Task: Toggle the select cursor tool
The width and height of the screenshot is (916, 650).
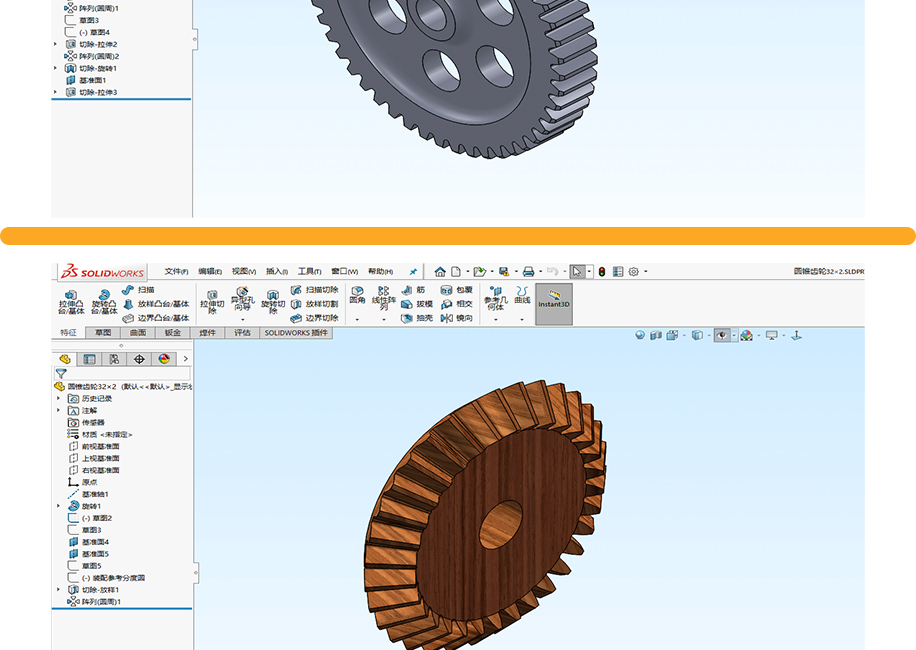Action: pyautogui.click(x=577, y=272)
